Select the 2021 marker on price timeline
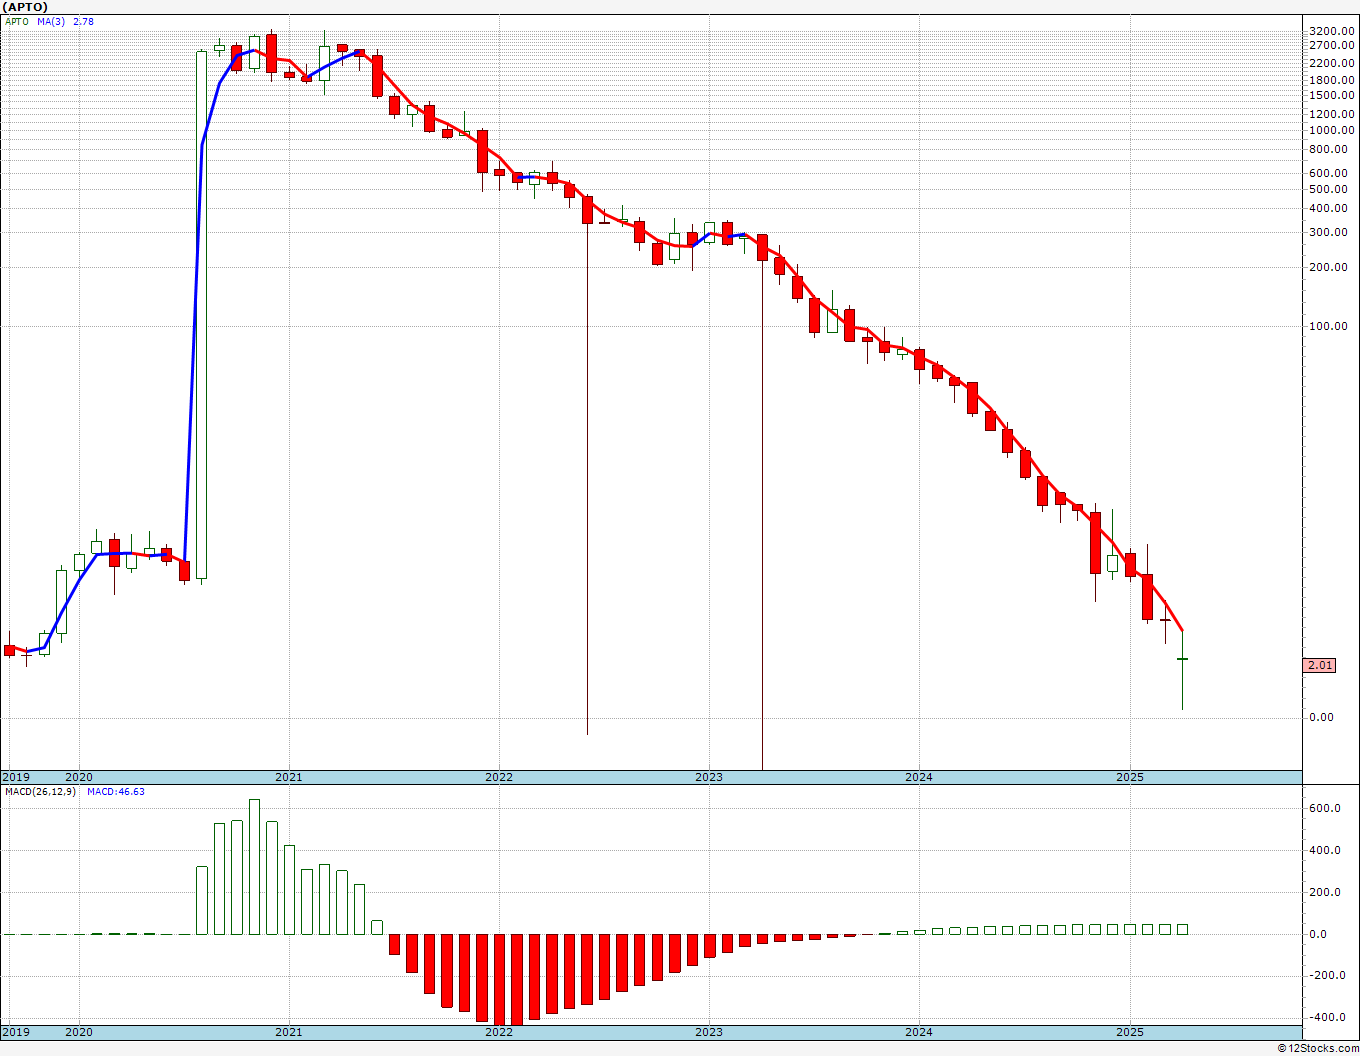1360x1056 pixels. [x=288, y=777]
